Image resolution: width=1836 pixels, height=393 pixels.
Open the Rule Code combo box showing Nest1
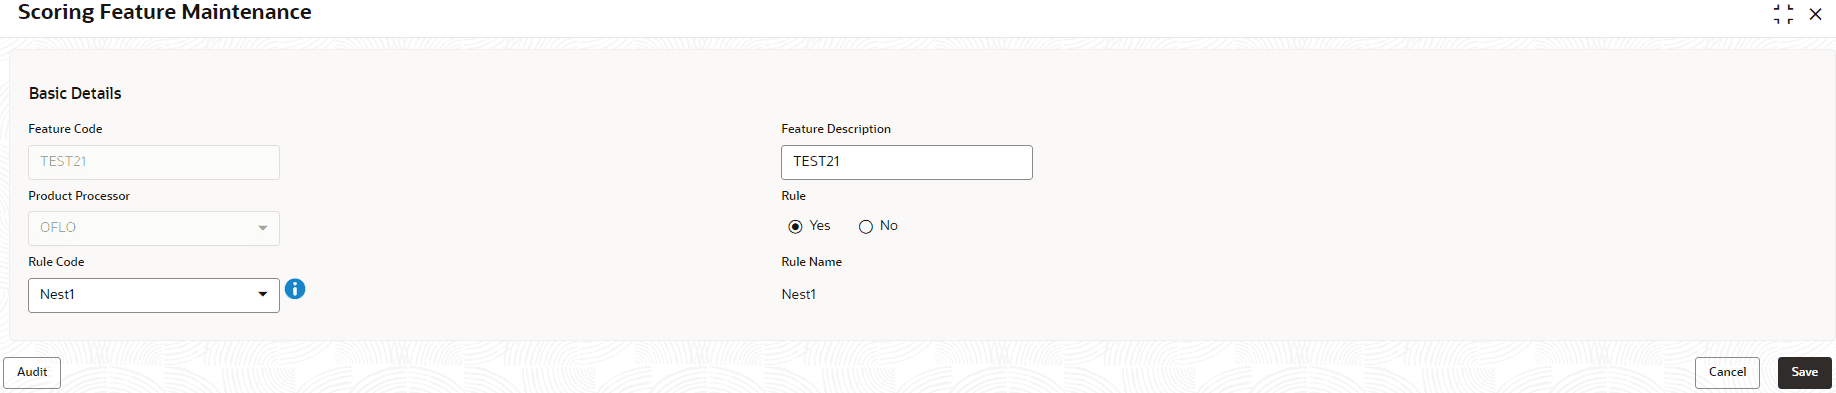pos(154,295)
